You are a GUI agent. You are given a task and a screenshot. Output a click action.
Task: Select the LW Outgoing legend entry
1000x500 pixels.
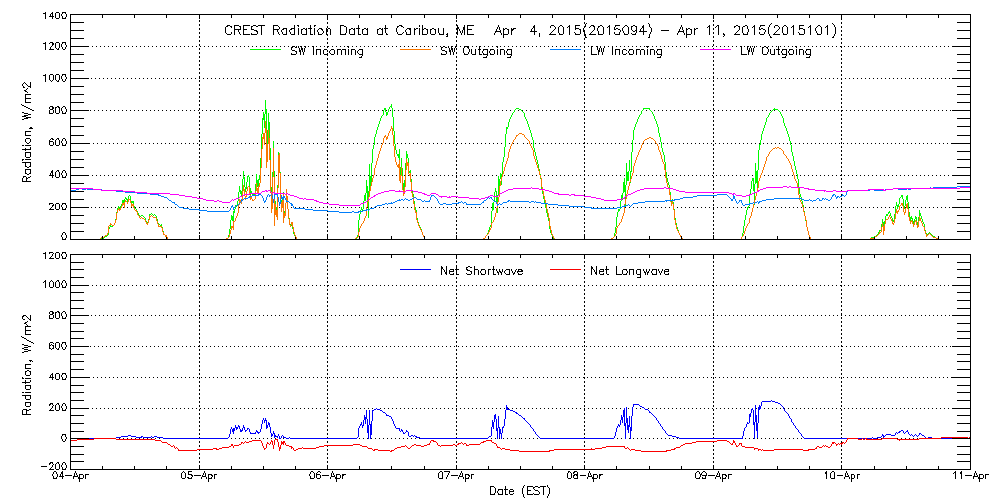click(x=775, y=51)
